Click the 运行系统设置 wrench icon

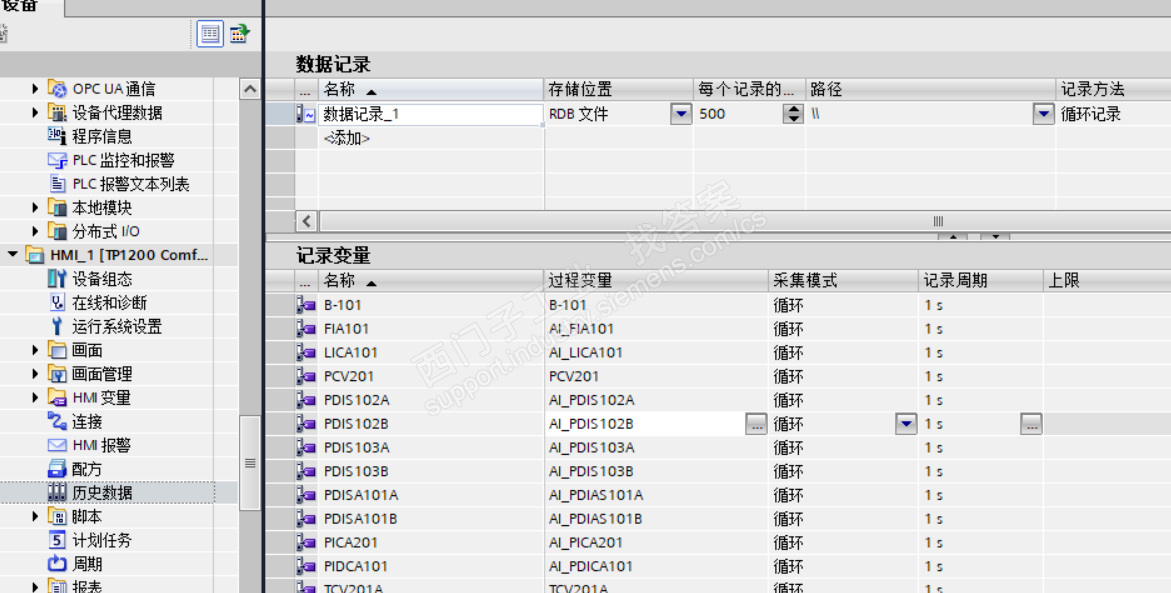click(x=57, y=326)
